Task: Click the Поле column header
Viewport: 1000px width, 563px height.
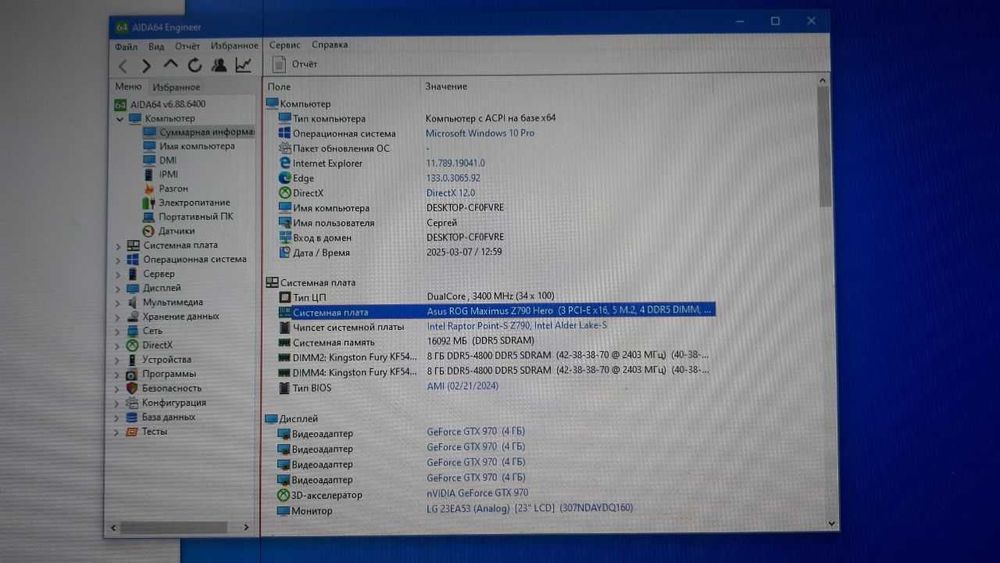Action: 279,86
